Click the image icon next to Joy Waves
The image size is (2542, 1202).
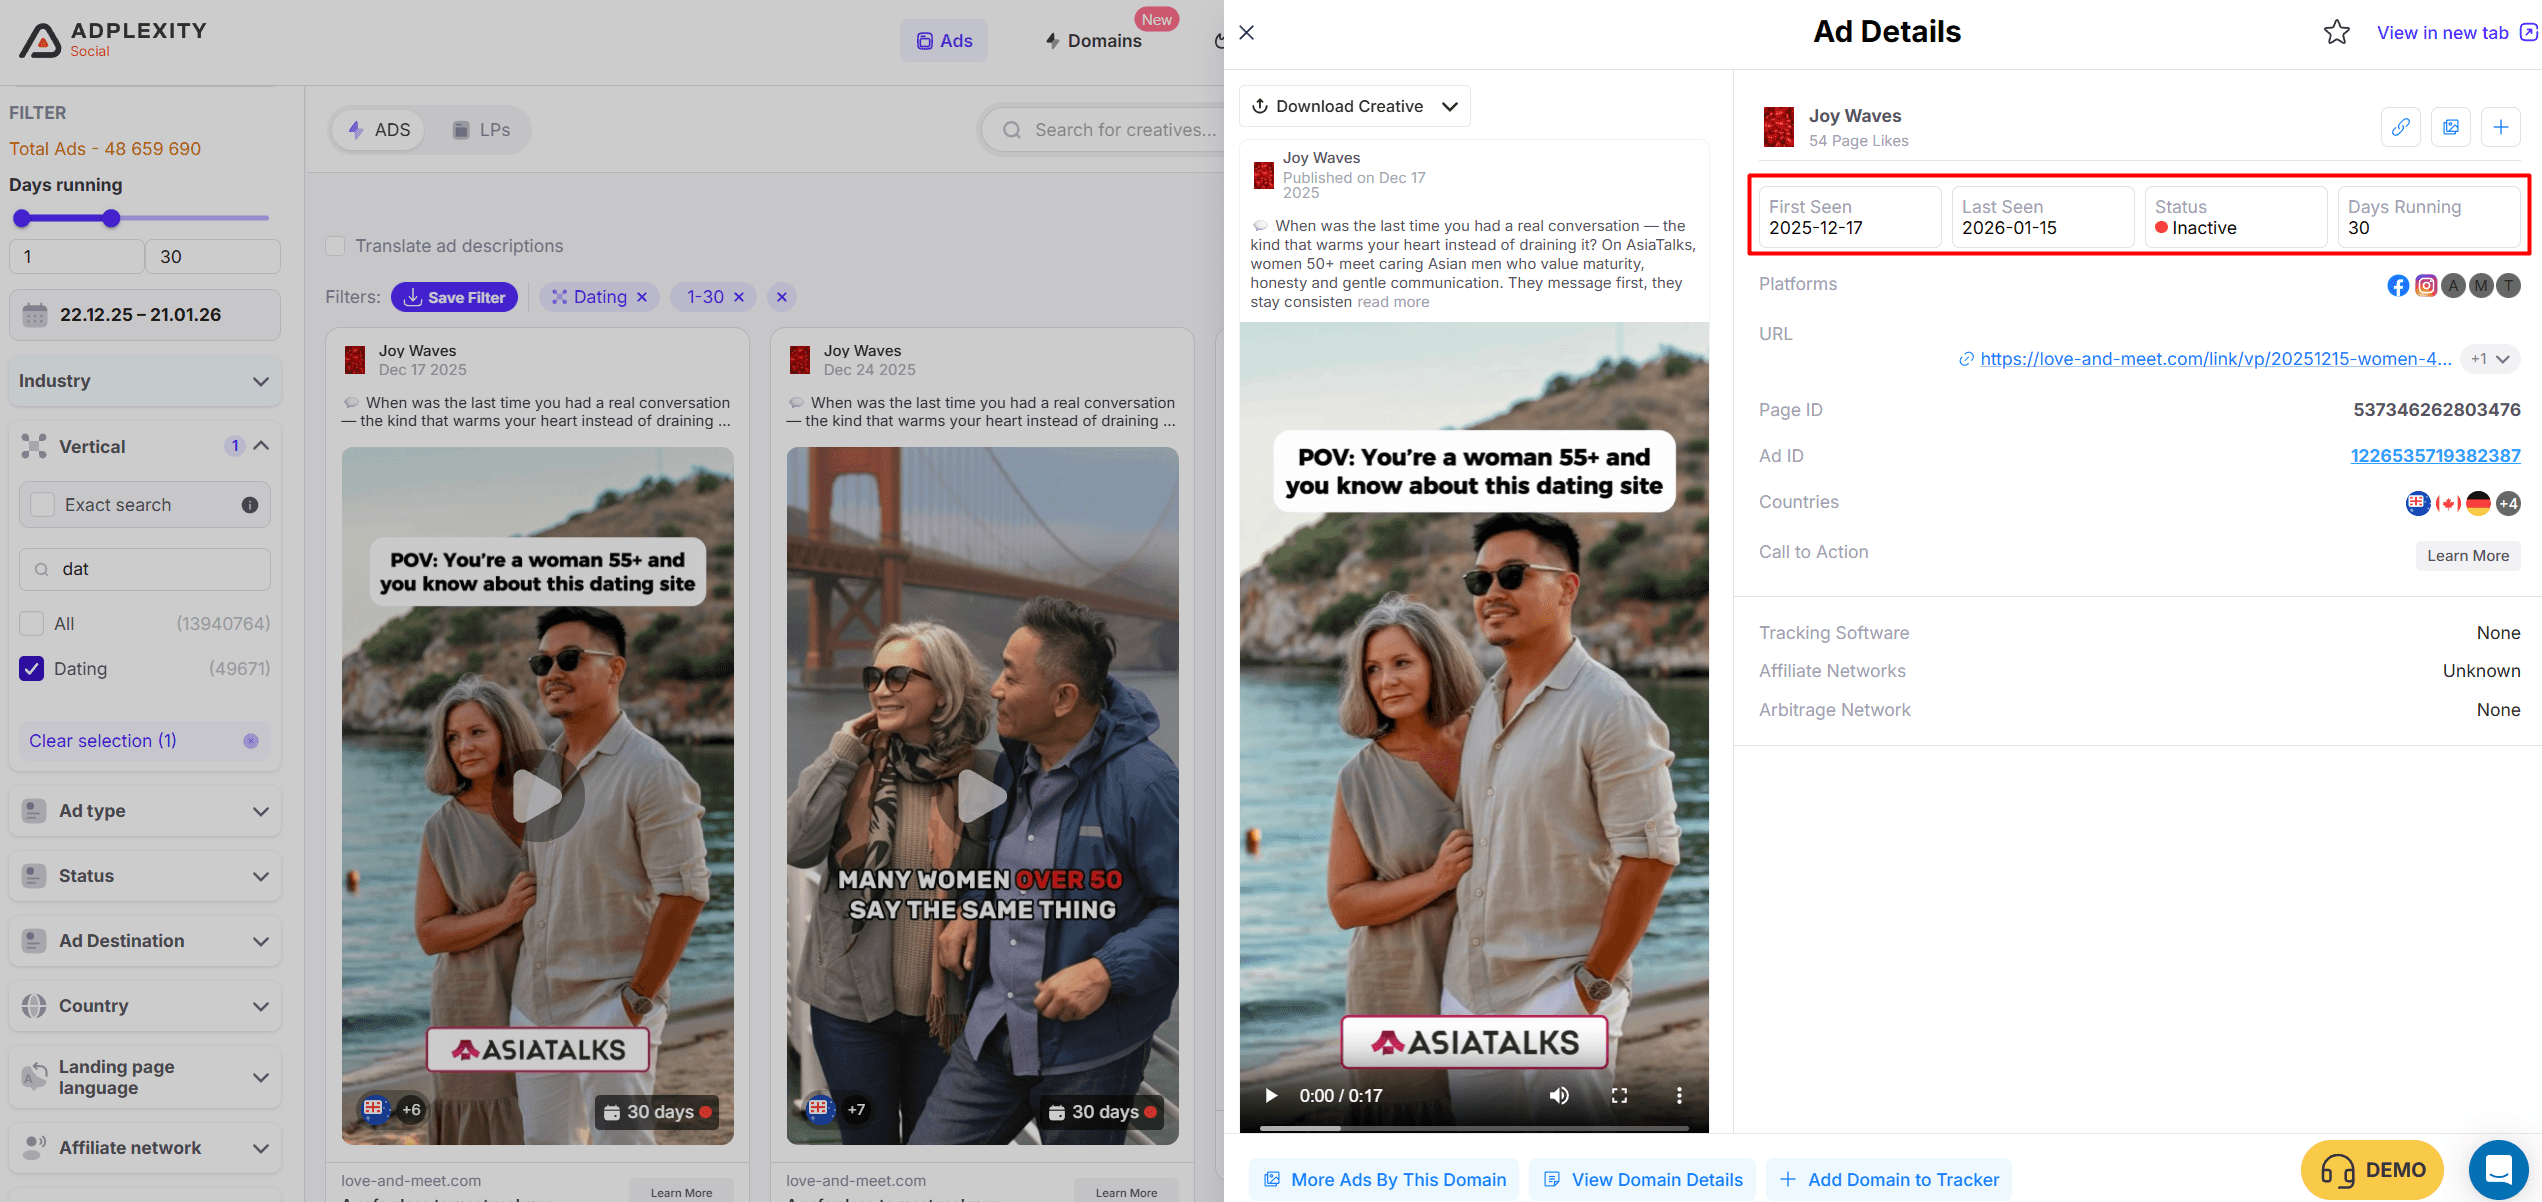[2451, 127]
